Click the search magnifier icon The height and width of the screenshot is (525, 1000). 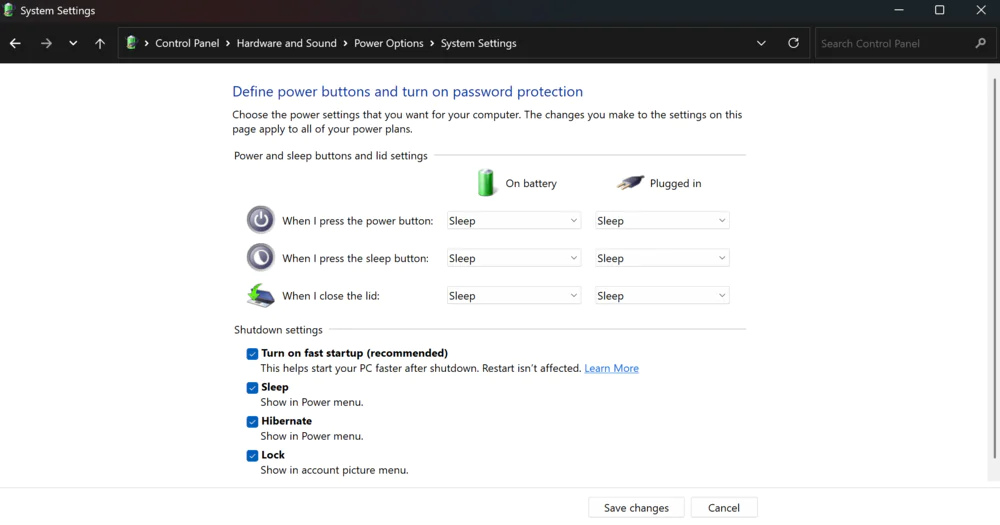980,43
